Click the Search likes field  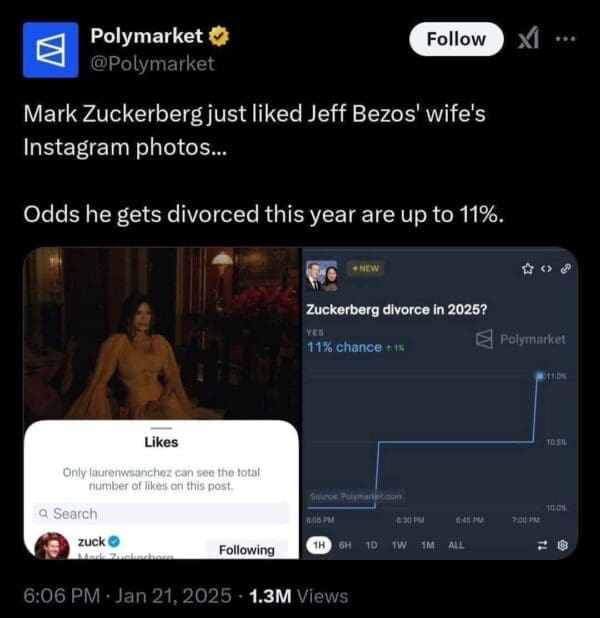pyautogui.click(x=162, y=513)
